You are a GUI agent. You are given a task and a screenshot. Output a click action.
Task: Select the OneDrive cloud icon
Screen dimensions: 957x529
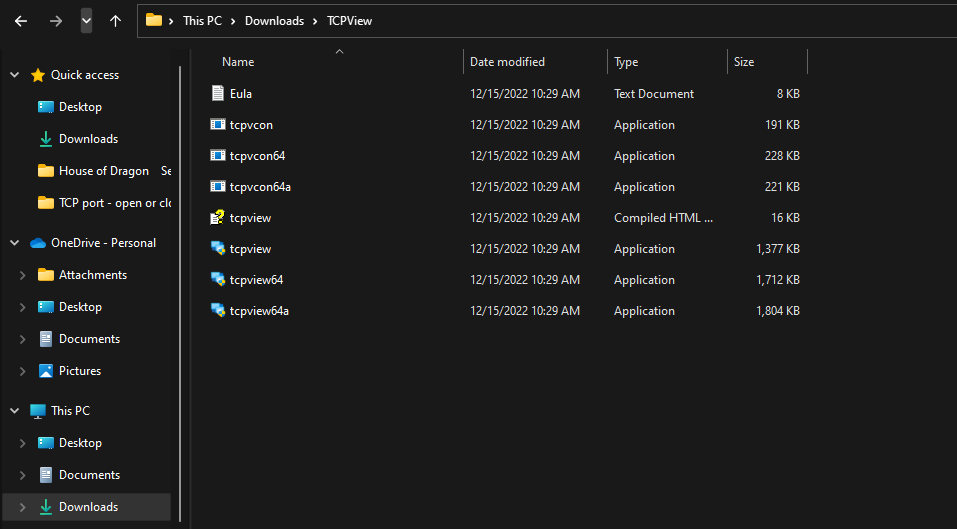tap(38, 243)
